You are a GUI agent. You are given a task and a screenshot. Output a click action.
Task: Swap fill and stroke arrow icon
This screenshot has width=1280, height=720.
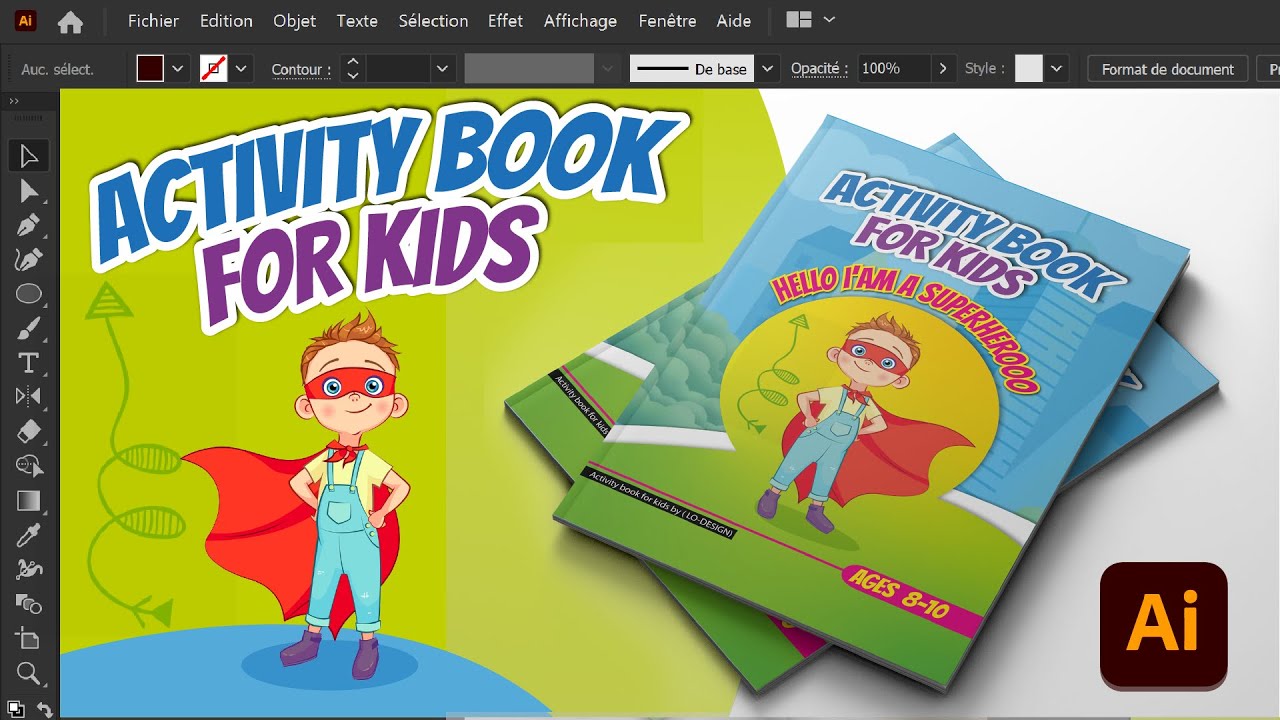coord(44,709)
